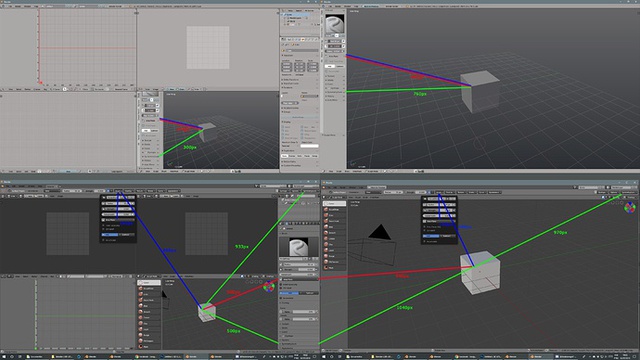Click the navigation gizmo in bottom-left Blender viewport
Screen dimensions: 640x360
(x=269, y=287)
